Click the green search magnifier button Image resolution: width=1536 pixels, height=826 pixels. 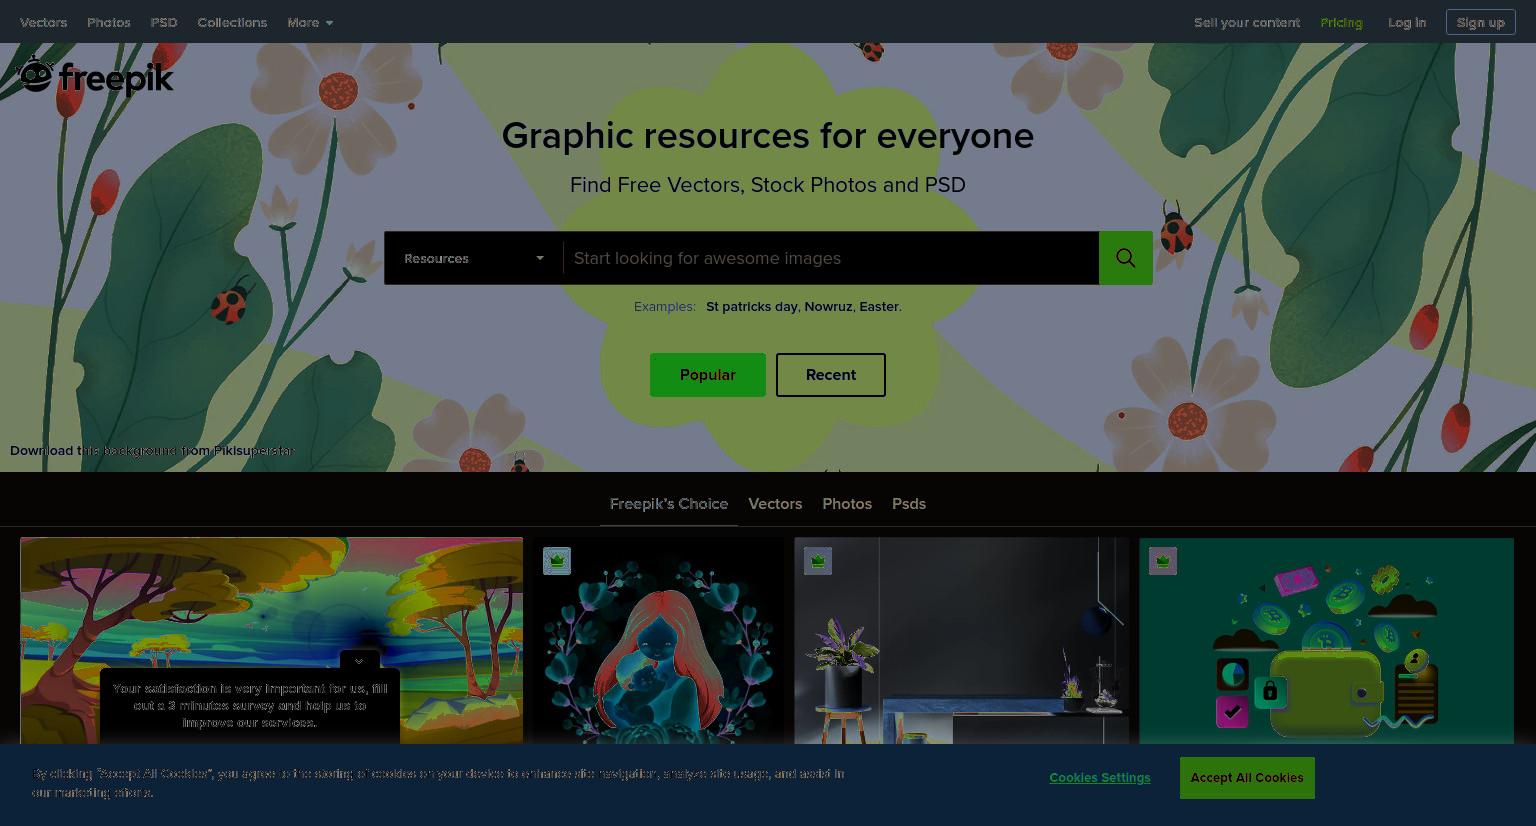coord(1125,258)
